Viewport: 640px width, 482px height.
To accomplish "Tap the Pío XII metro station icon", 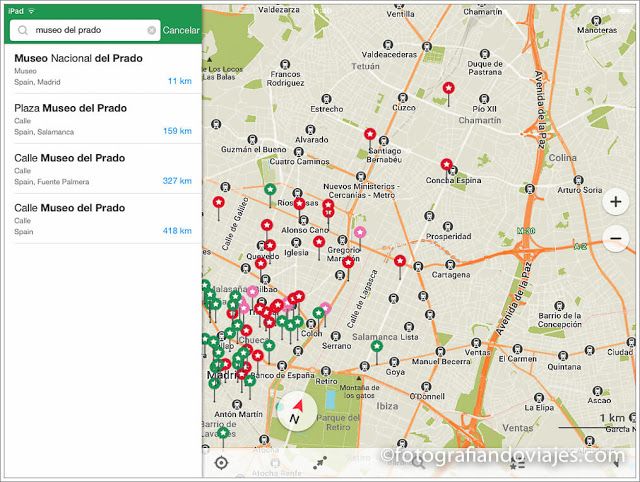I will click(x=484, y=99).
